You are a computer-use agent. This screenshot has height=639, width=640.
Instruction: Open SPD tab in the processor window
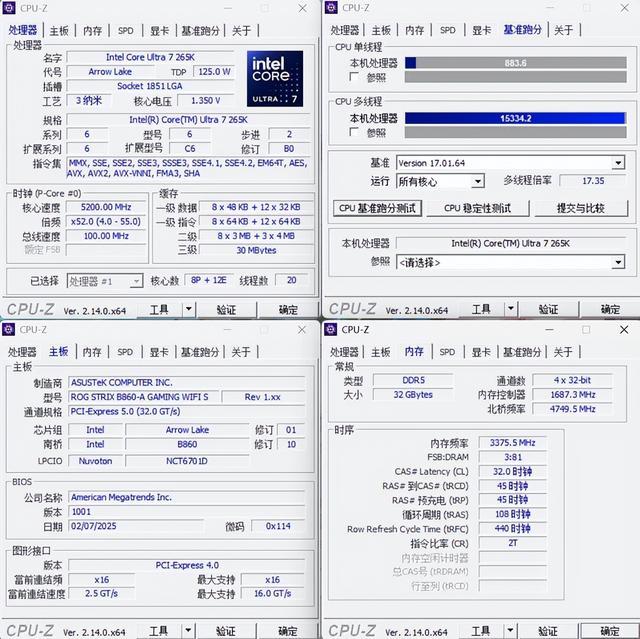(x=126, y=31)
